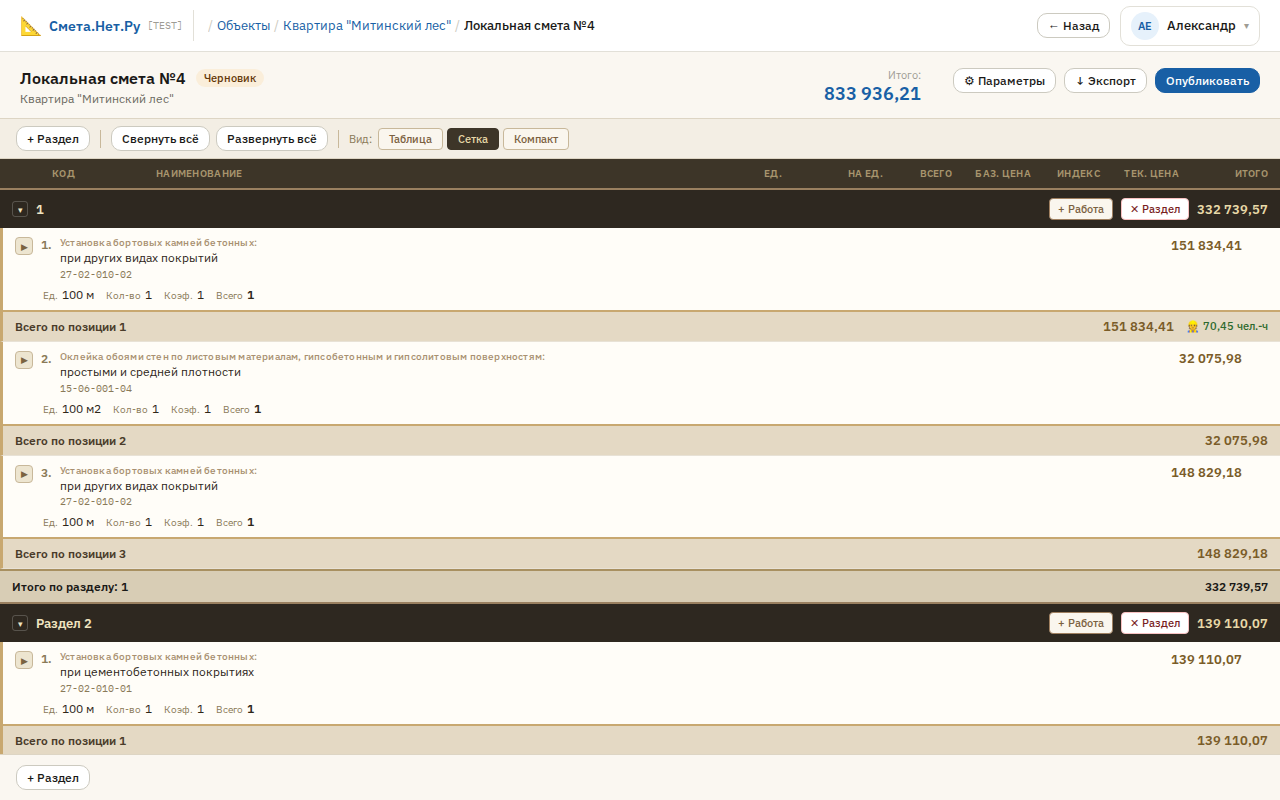
Task: Expand position 1 in Раздел 2
Action: coord(24,660)
